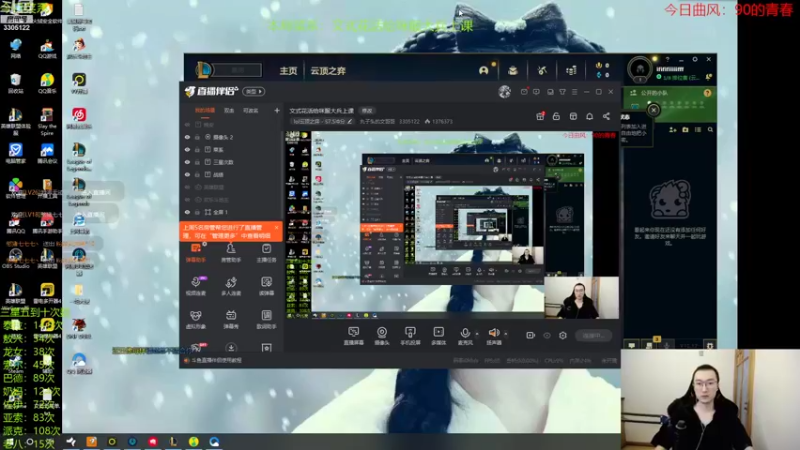
Task: Click the share icon in 直播伴侣
Action: click(606, 116)
